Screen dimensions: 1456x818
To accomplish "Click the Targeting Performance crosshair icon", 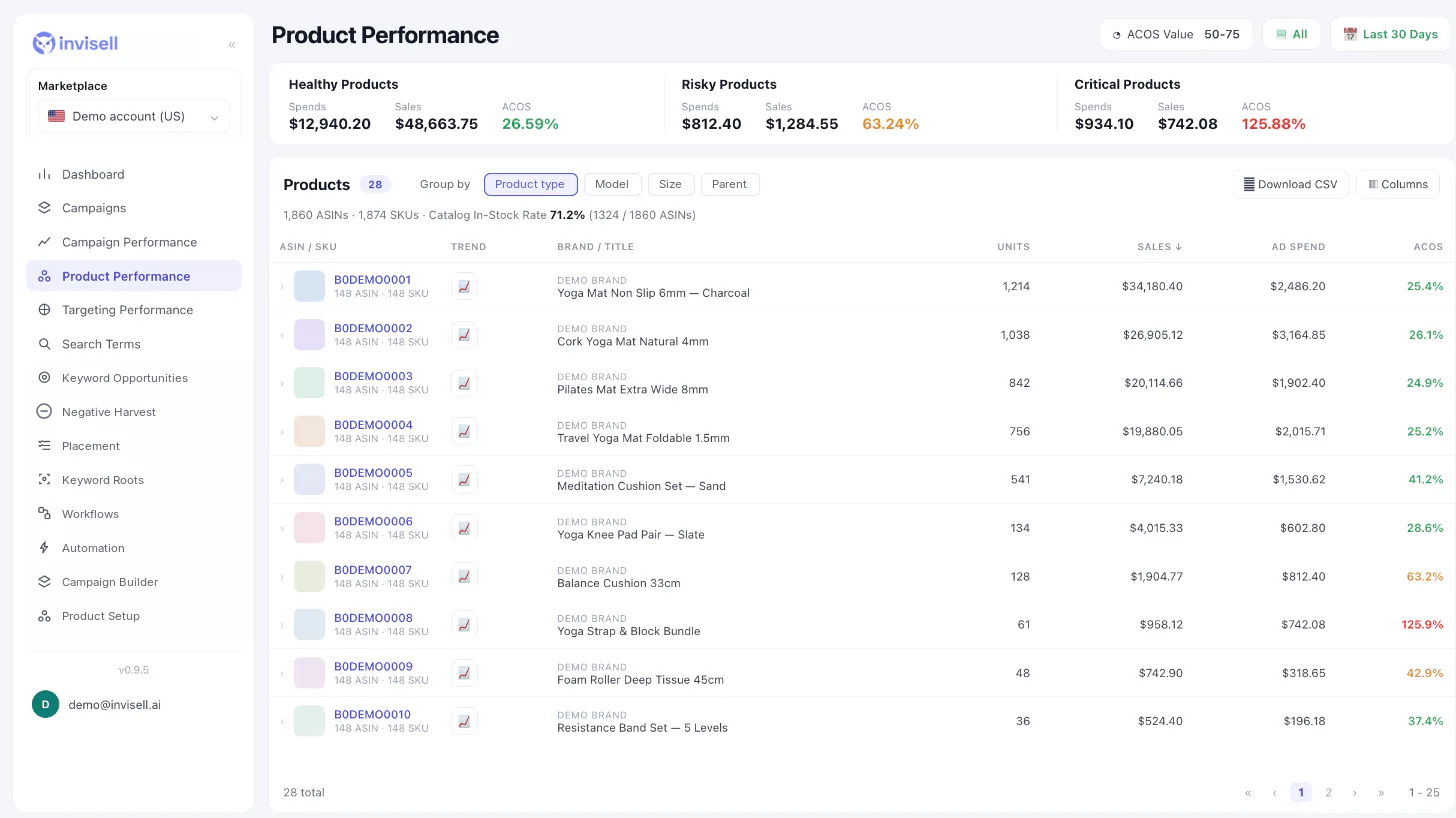I will pyautogui.click(x=44, y=310).
